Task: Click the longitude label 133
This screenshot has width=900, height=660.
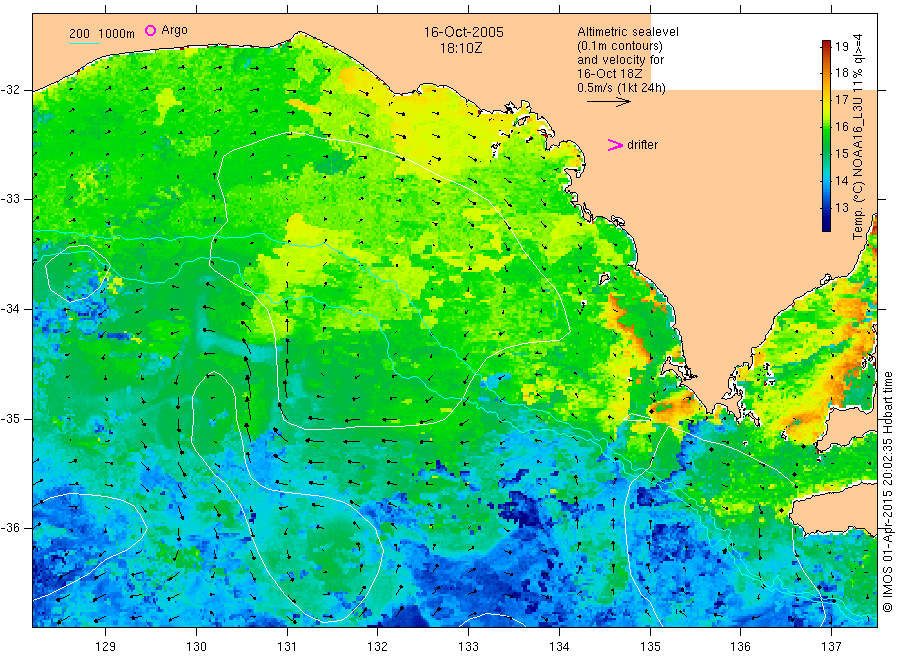Action: pyautogui.click(x=468, y=647)
